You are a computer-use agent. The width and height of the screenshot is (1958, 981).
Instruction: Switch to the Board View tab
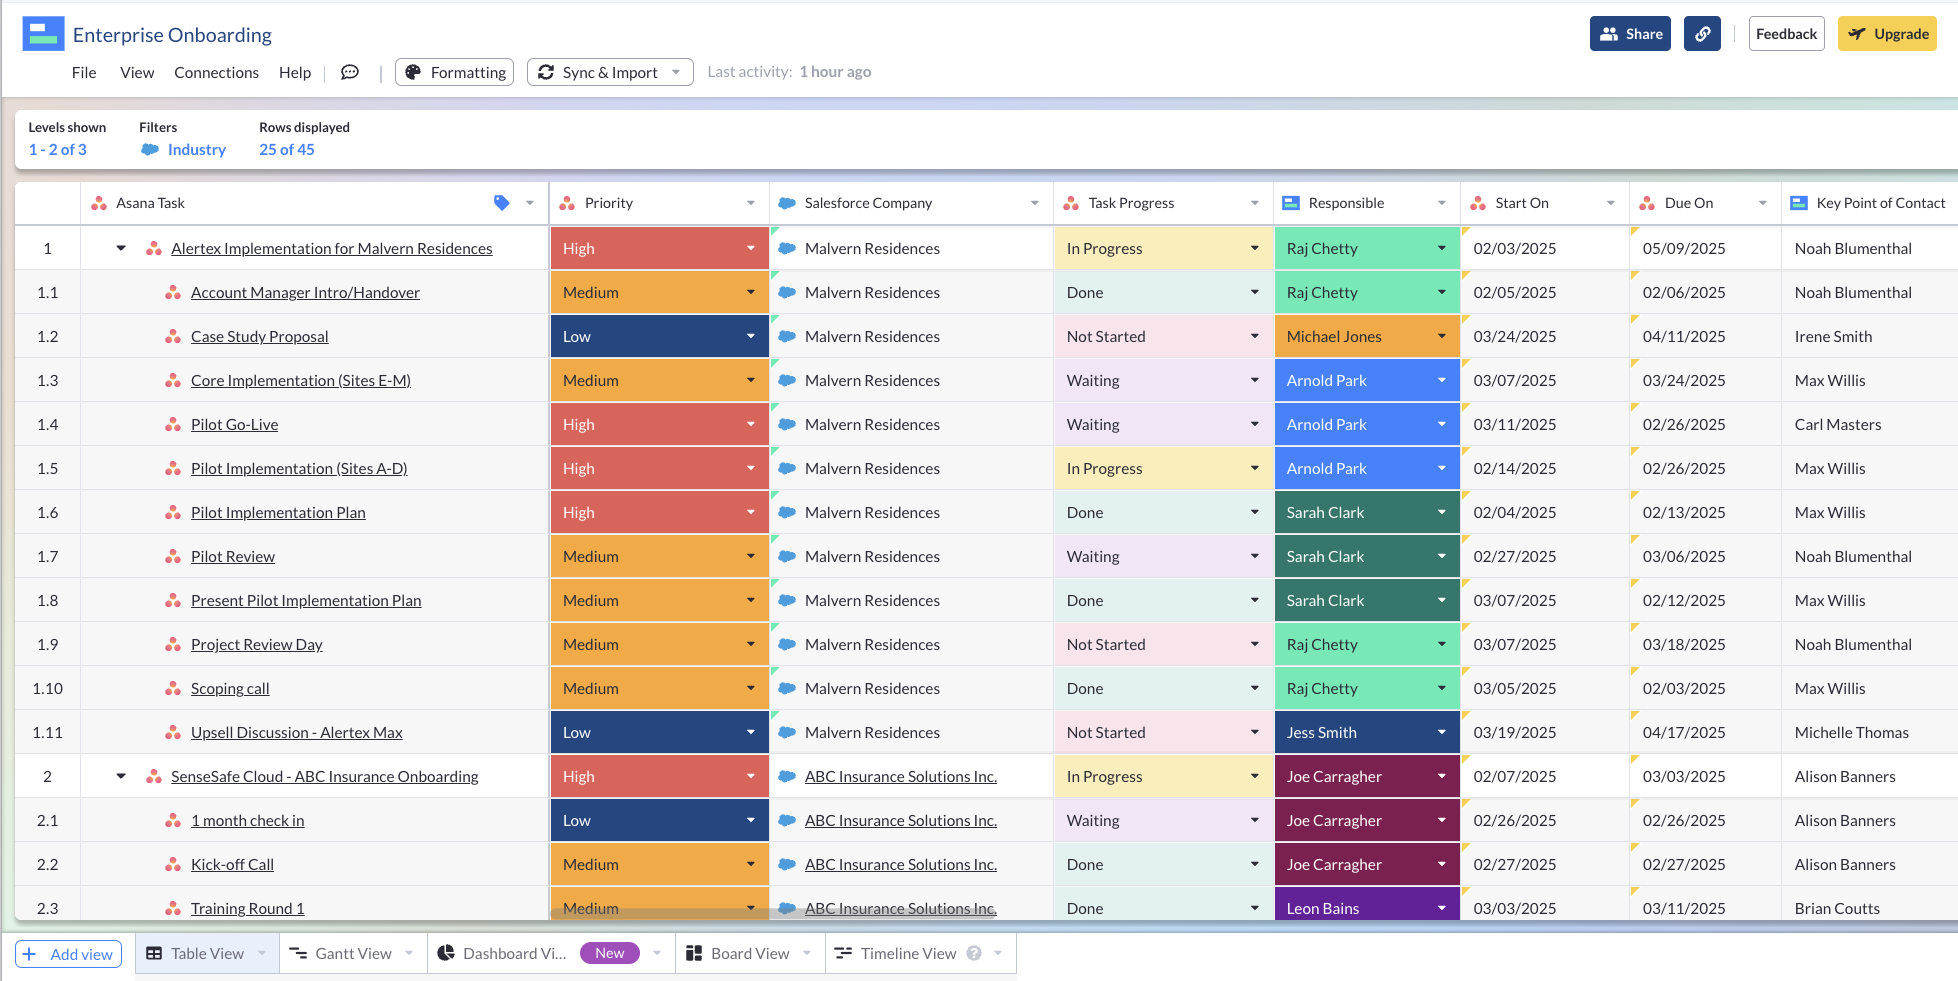(750, 954)
